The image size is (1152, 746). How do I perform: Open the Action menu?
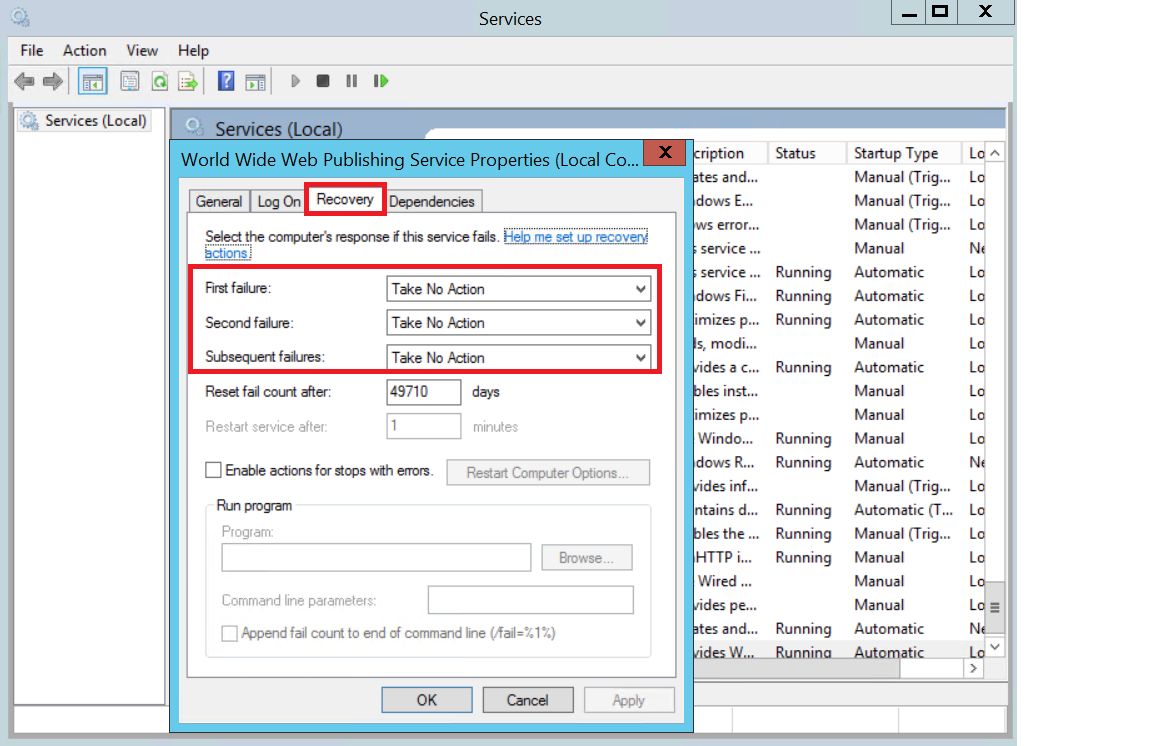pyautogui.click(x=84, y=51)
